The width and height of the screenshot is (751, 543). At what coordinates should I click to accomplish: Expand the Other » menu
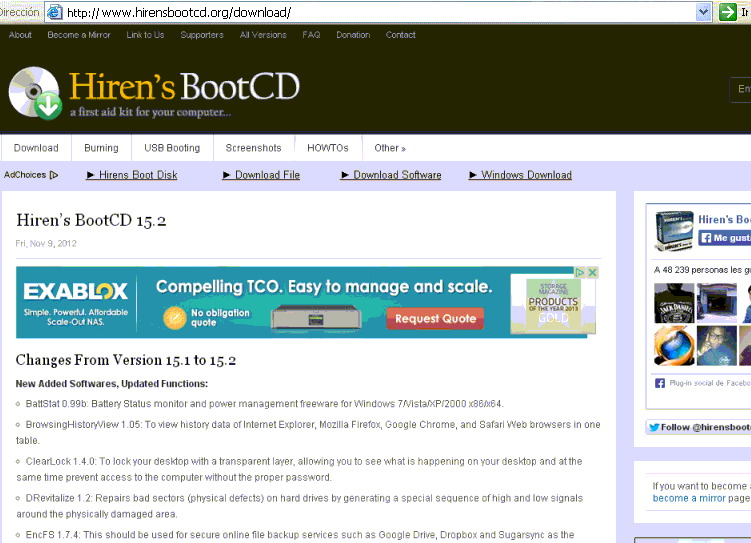(390, 148)
